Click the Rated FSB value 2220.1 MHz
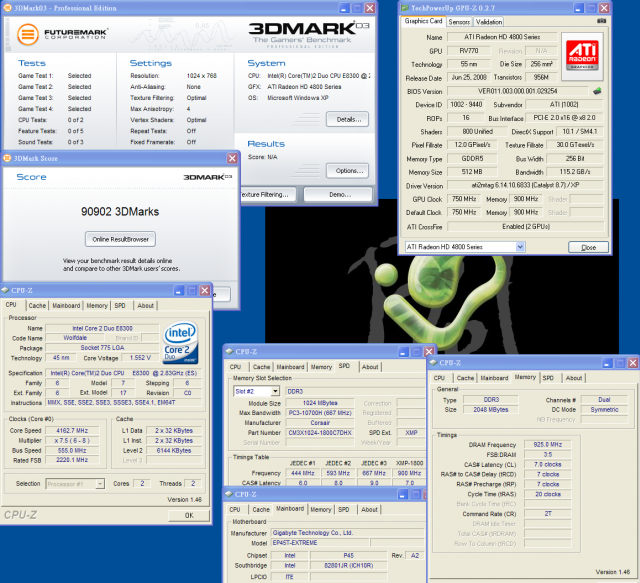Image resolution: width=640 pixels, height=583 pixels. click(x=72, y=460)
